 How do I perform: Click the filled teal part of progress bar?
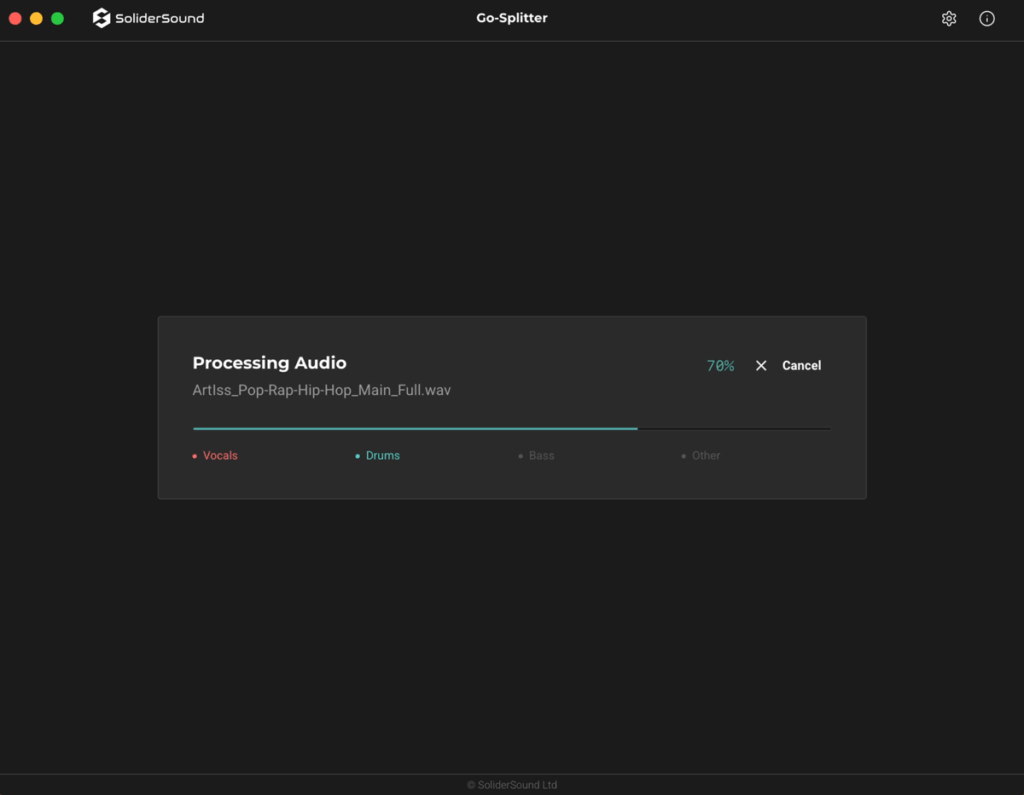tap(415, 428)
